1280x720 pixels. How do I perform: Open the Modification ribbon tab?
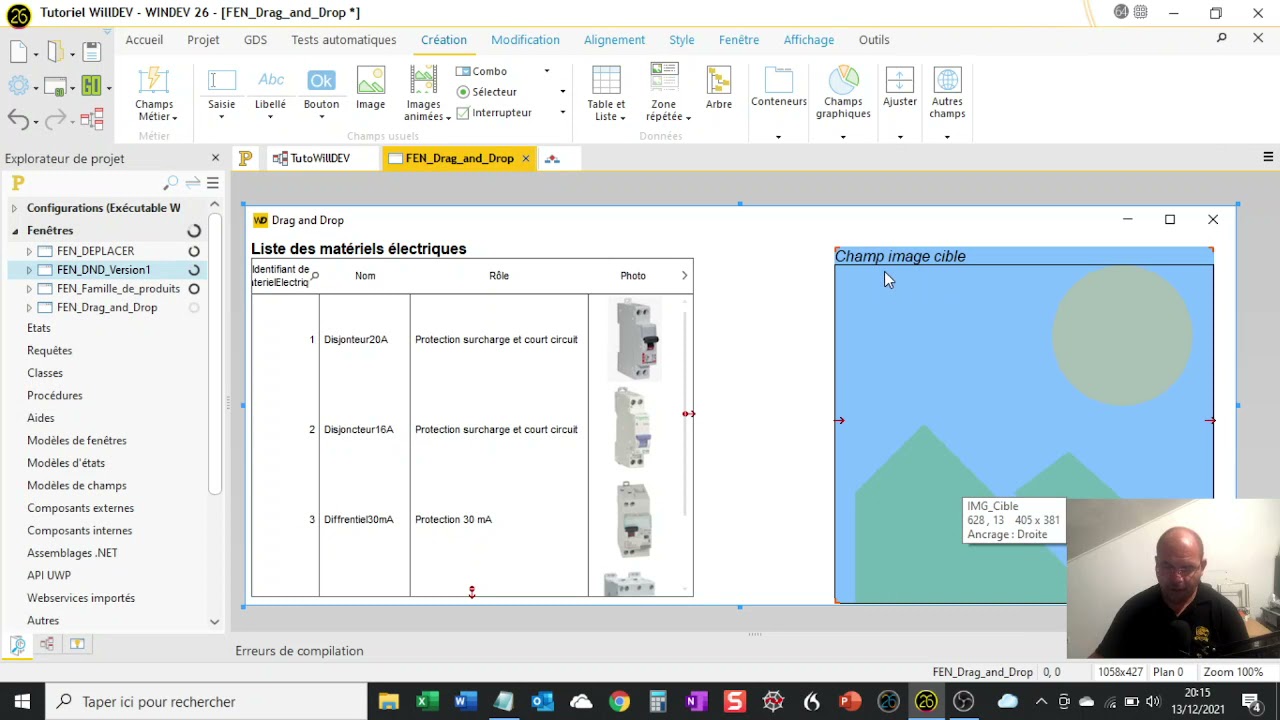click(525, 39)
